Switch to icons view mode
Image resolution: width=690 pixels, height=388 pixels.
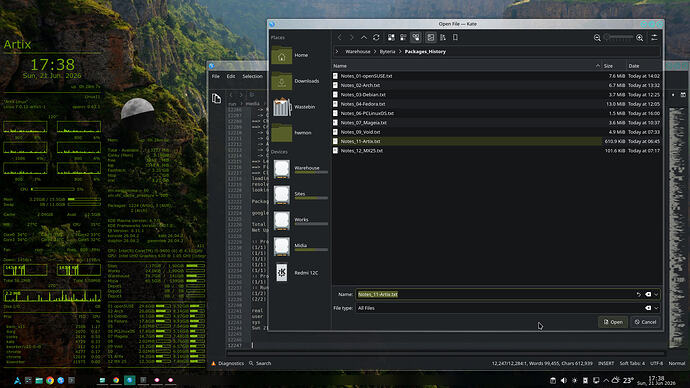pyautogui.click(x=391, y=37)
